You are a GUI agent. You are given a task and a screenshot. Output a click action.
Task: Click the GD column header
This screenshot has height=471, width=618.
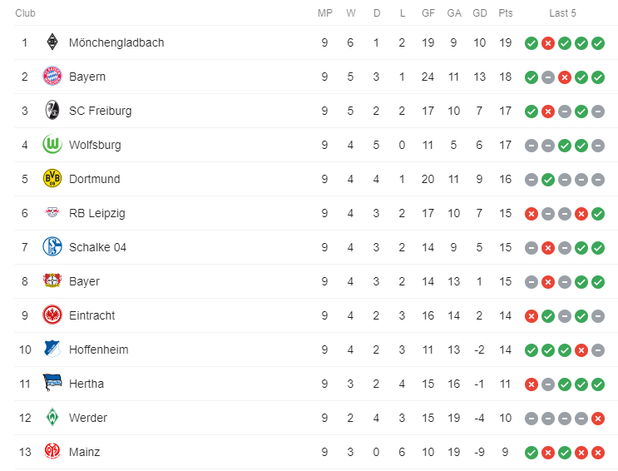tap(480, 13)
